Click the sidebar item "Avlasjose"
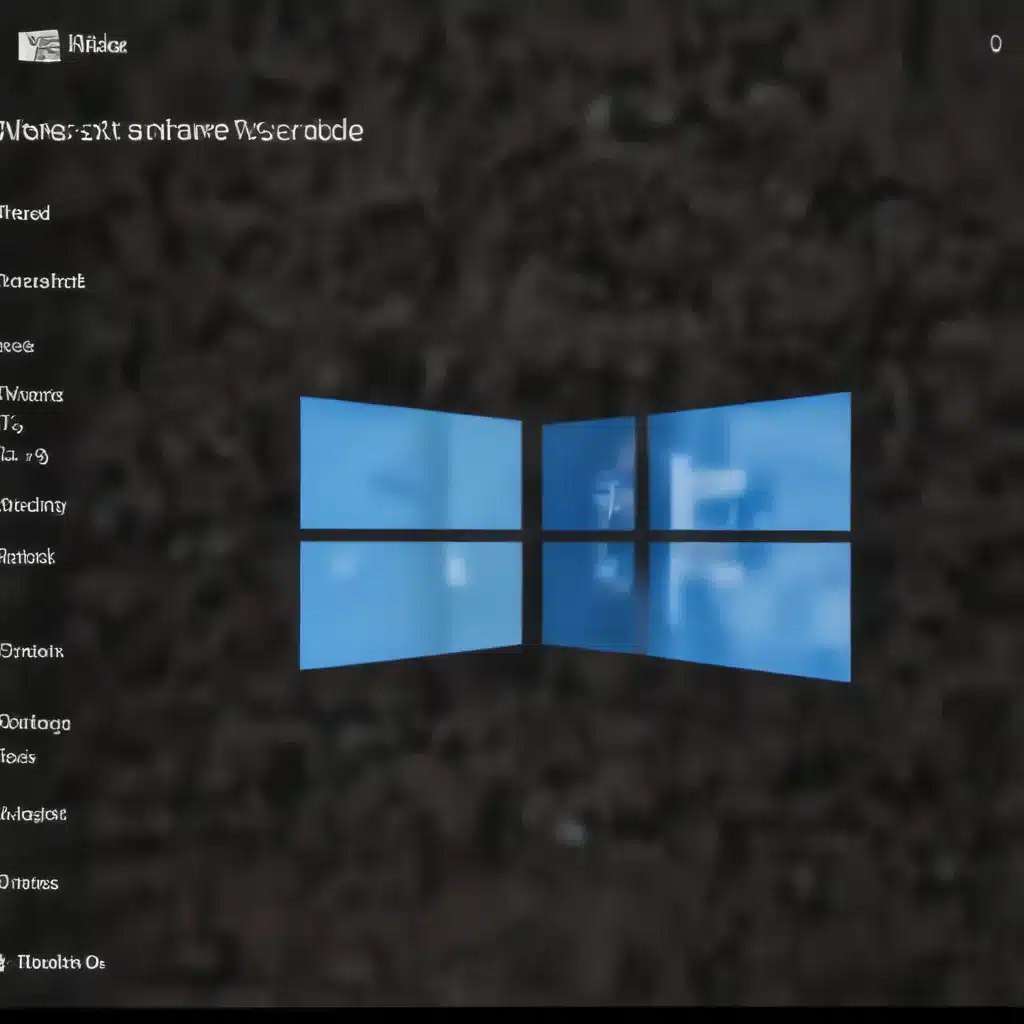 33,814
